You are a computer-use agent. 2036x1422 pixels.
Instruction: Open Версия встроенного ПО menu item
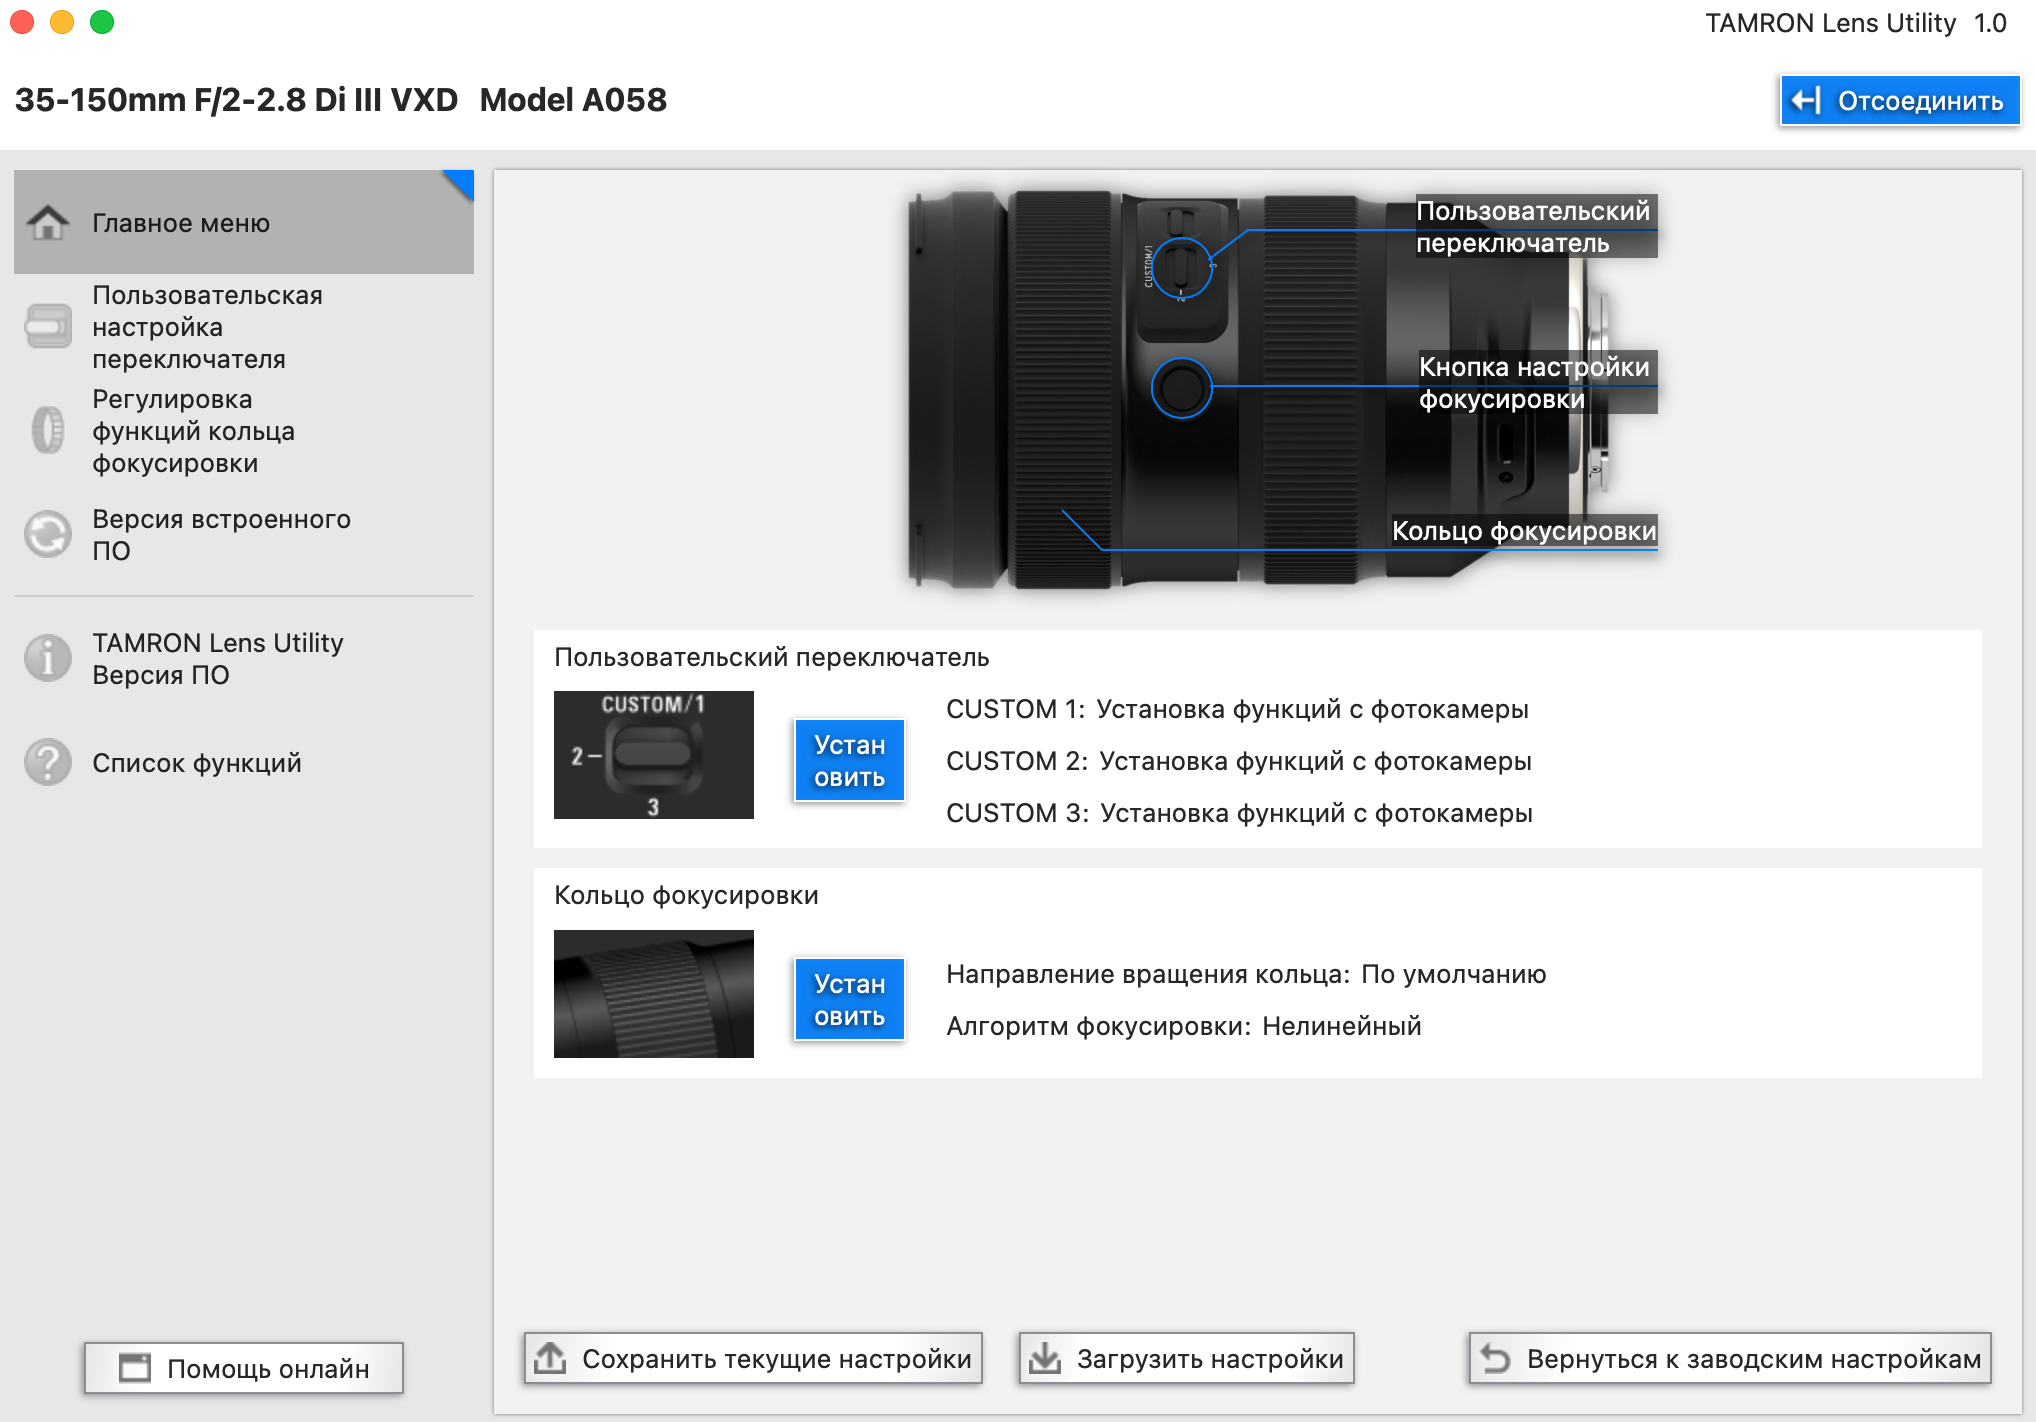pyautogui.click(x=221, y=534)
